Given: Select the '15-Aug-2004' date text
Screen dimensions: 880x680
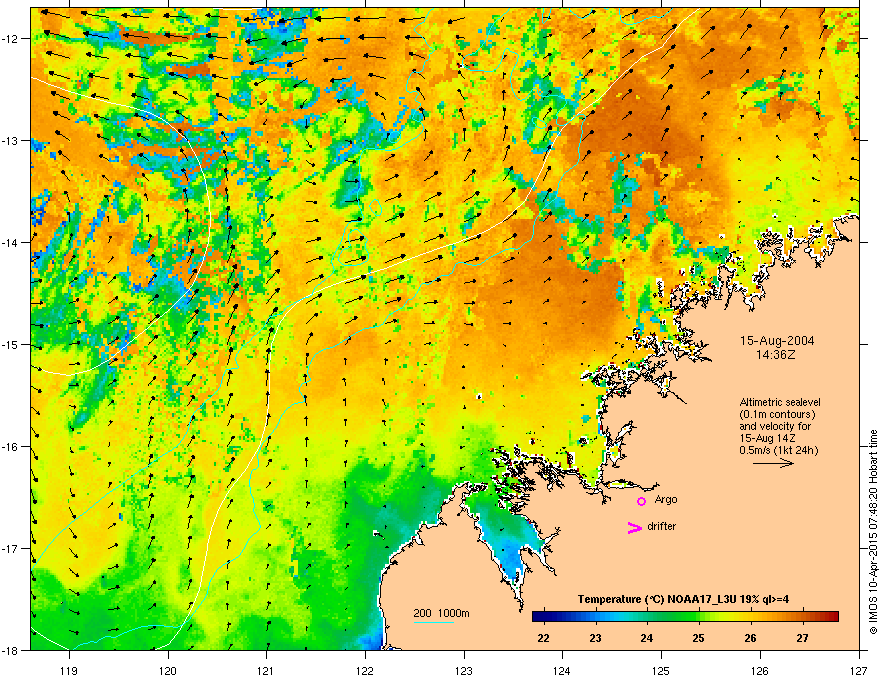Looking at the screenshot, I should pyautogui.click(x=777, y=341).
